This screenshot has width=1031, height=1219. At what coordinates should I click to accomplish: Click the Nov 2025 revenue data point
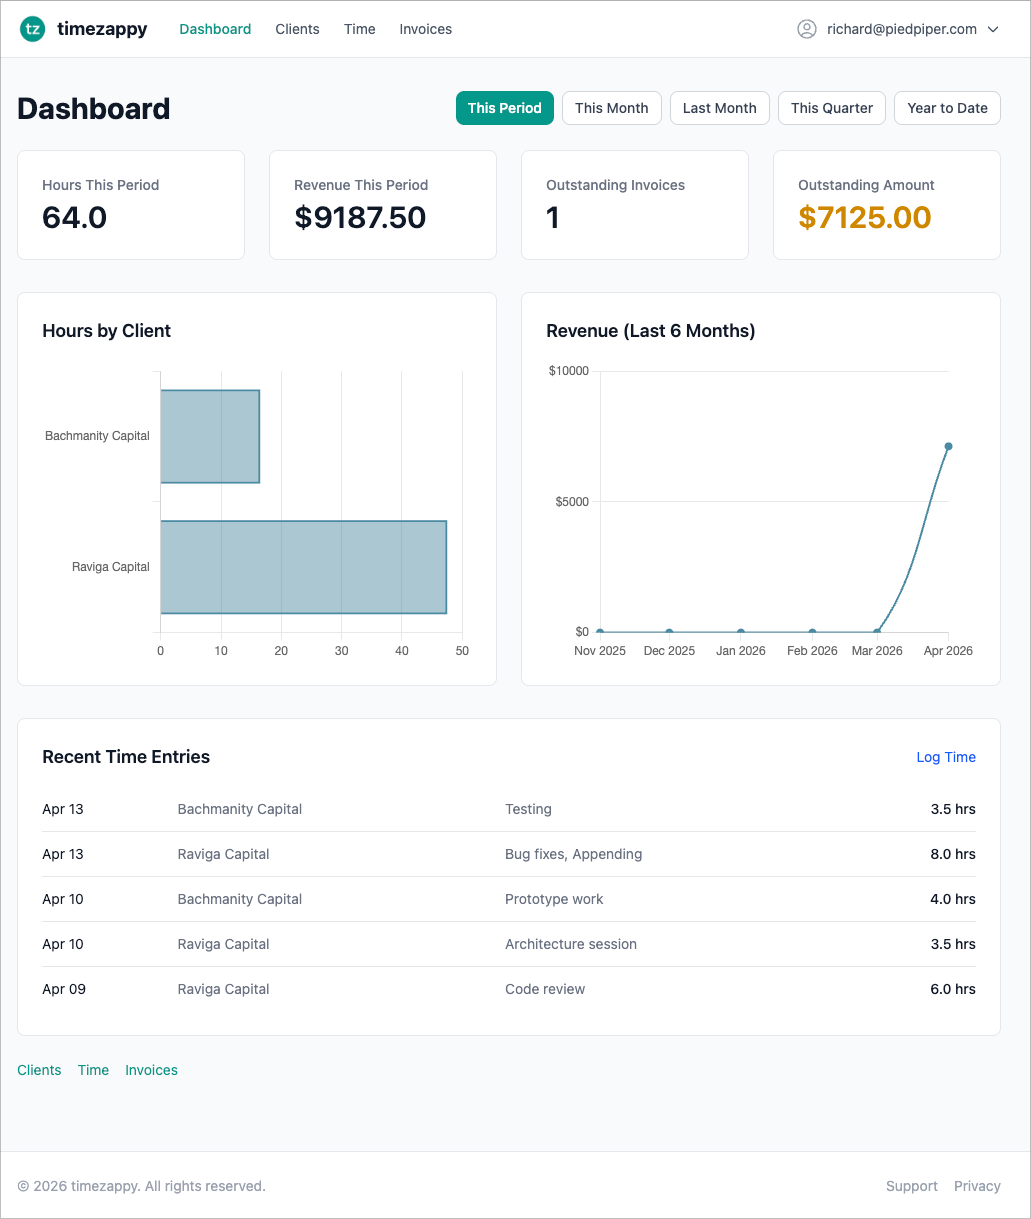pos(600,631)
